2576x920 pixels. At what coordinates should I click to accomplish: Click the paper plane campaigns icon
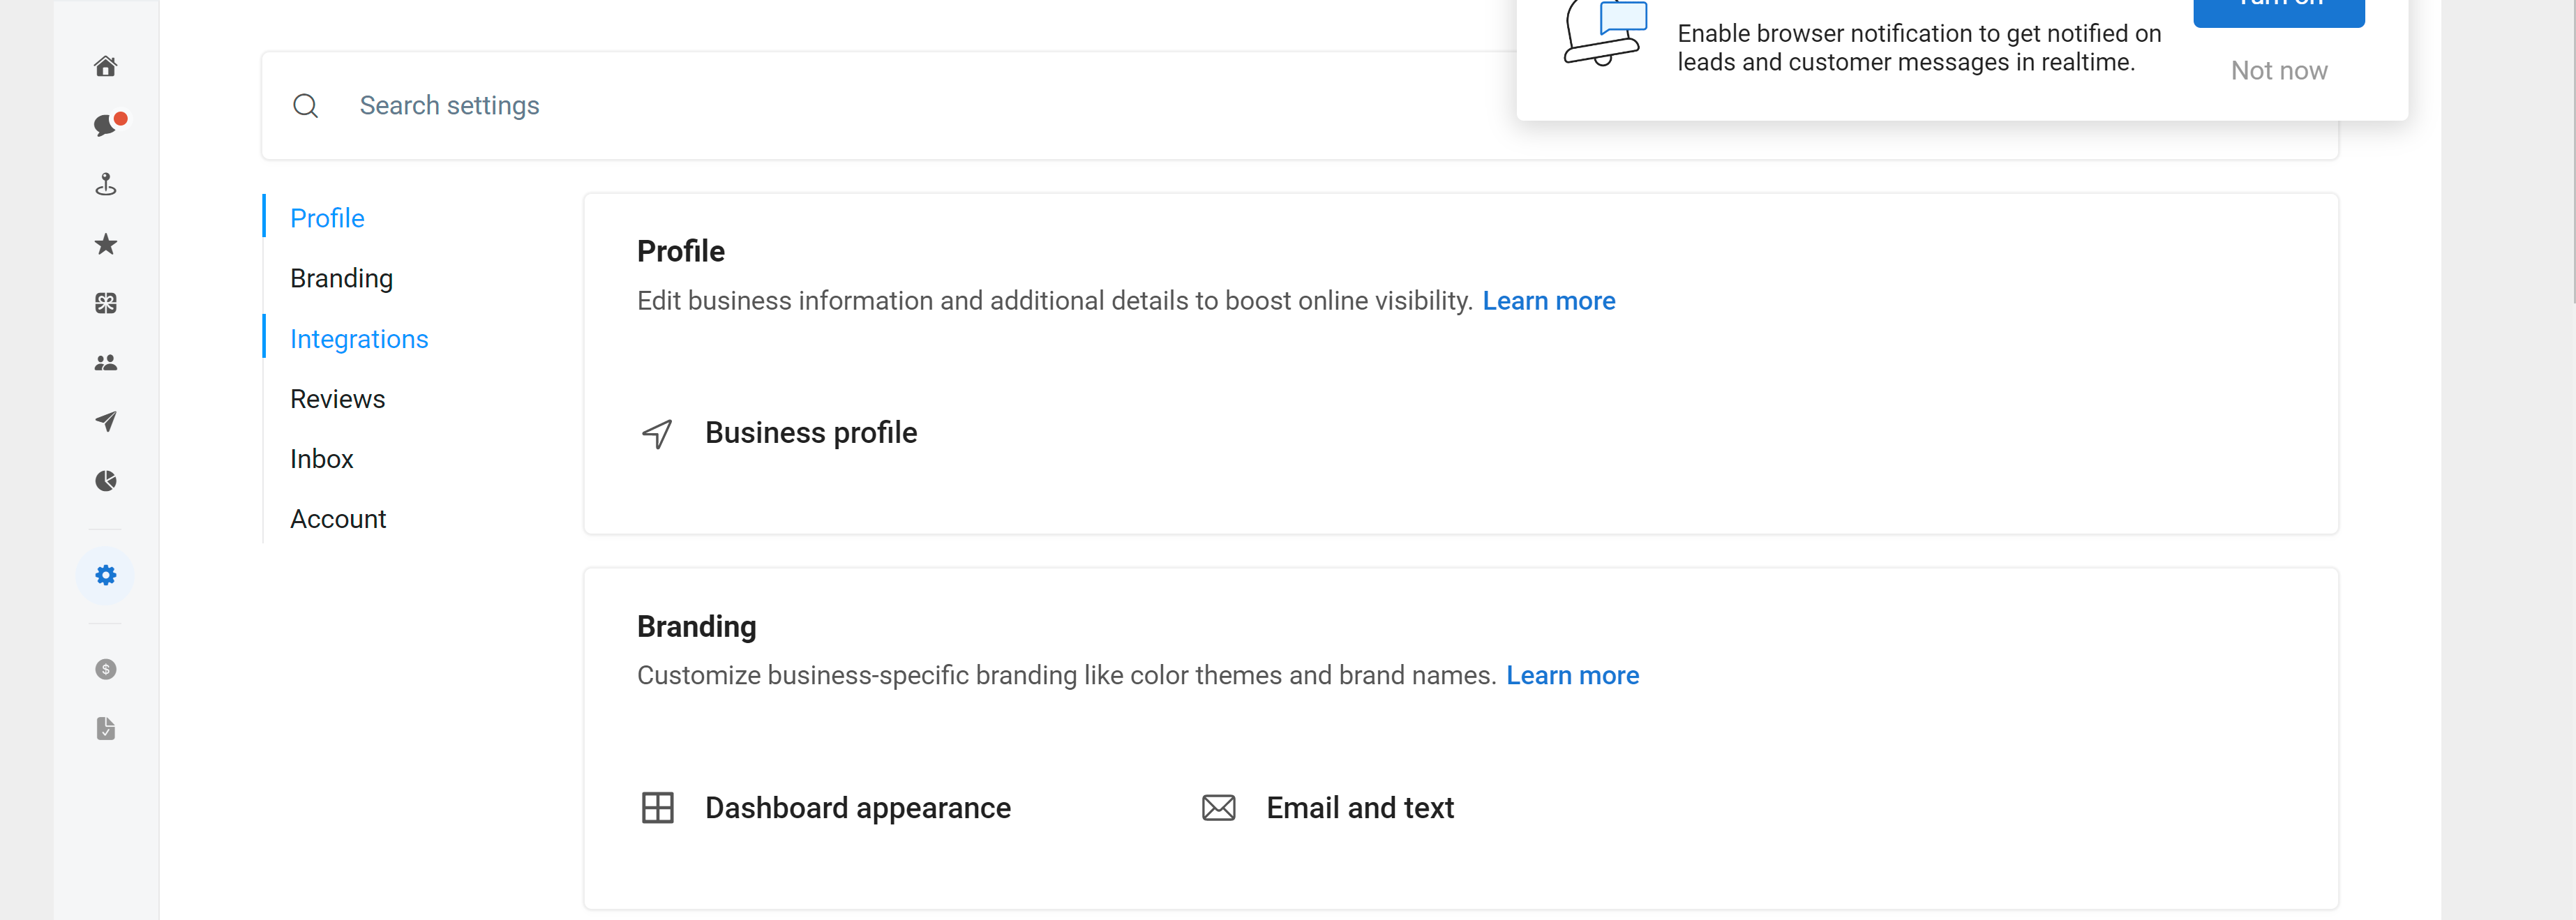(x=106, y=421)
